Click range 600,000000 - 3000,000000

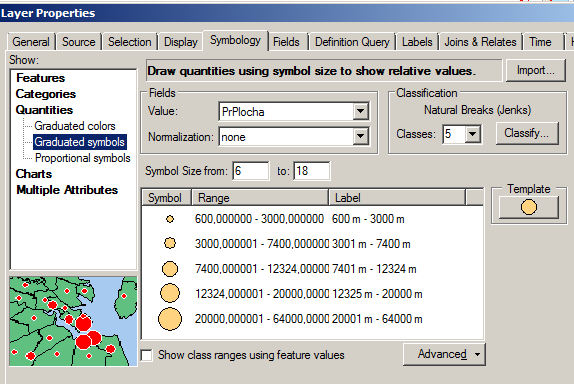[259, 219]
